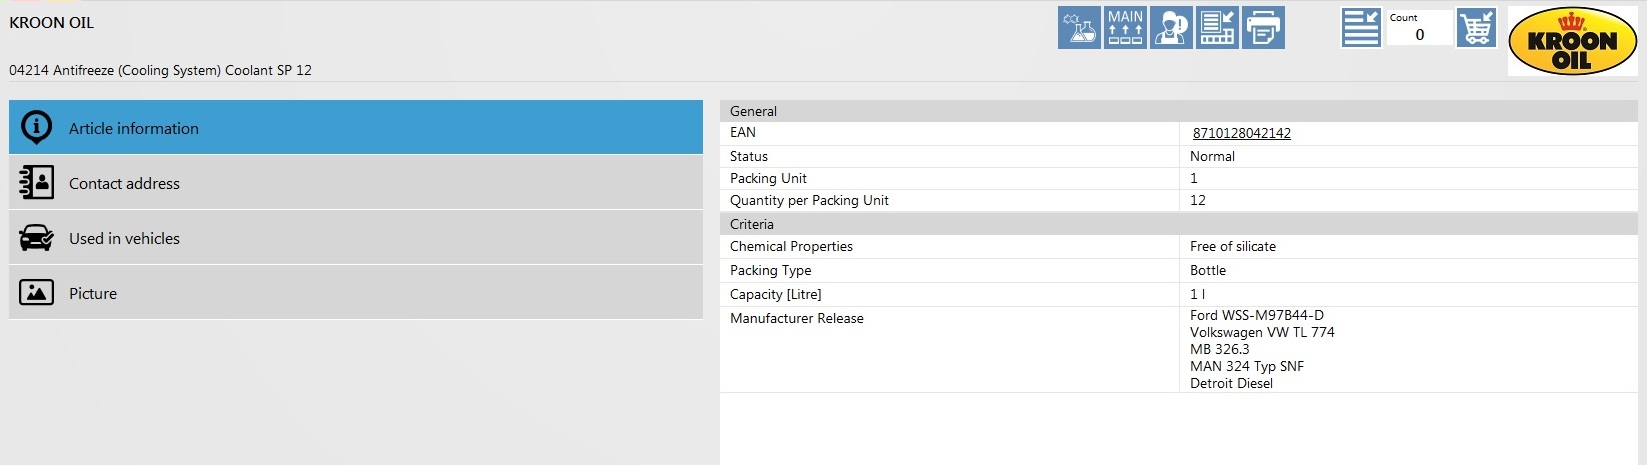Viewport: 1647px width, 465px height.
Task: Select the MAN 324 Typ SNF line
Action: [1247, 366]
